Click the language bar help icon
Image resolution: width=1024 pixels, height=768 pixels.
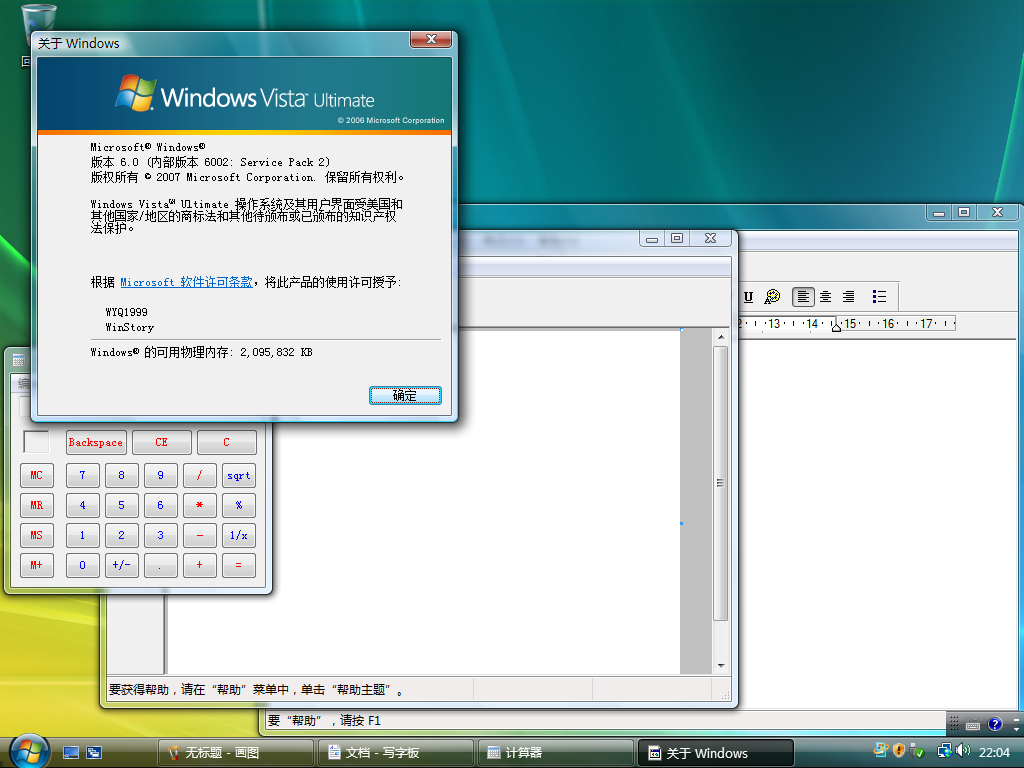click(995, 724)
